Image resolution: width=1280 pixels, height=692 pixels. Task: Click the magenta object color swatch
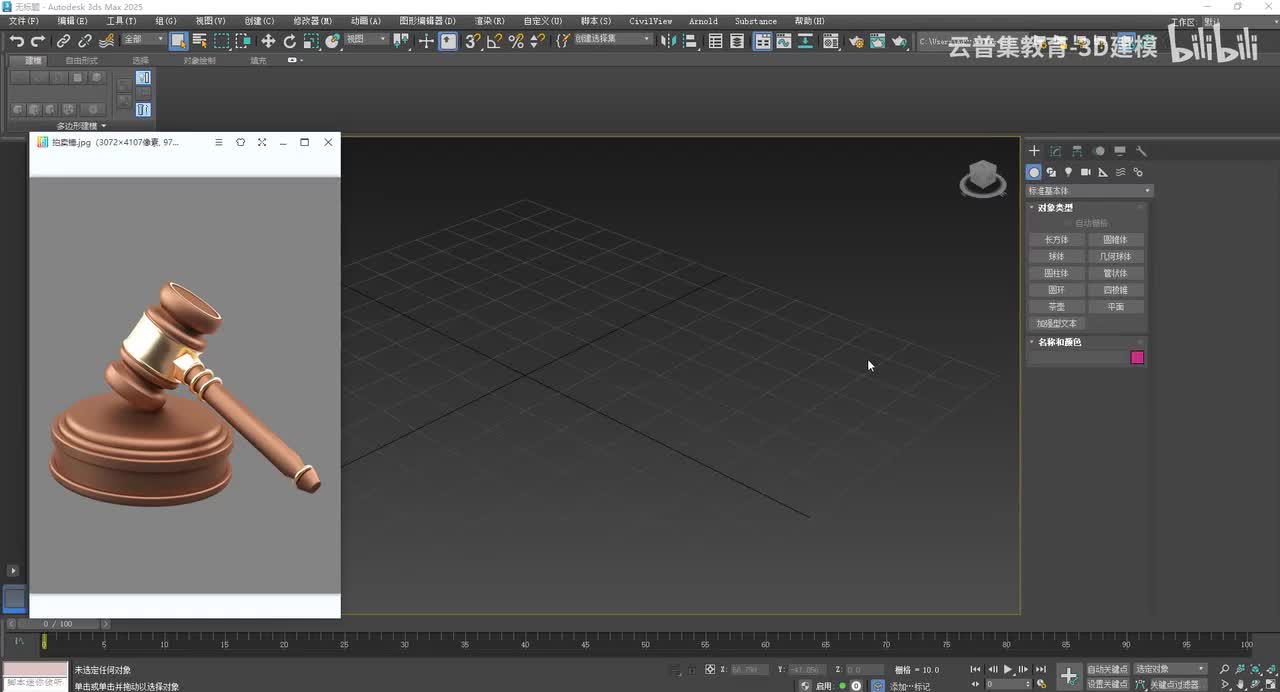point(1137,358)
